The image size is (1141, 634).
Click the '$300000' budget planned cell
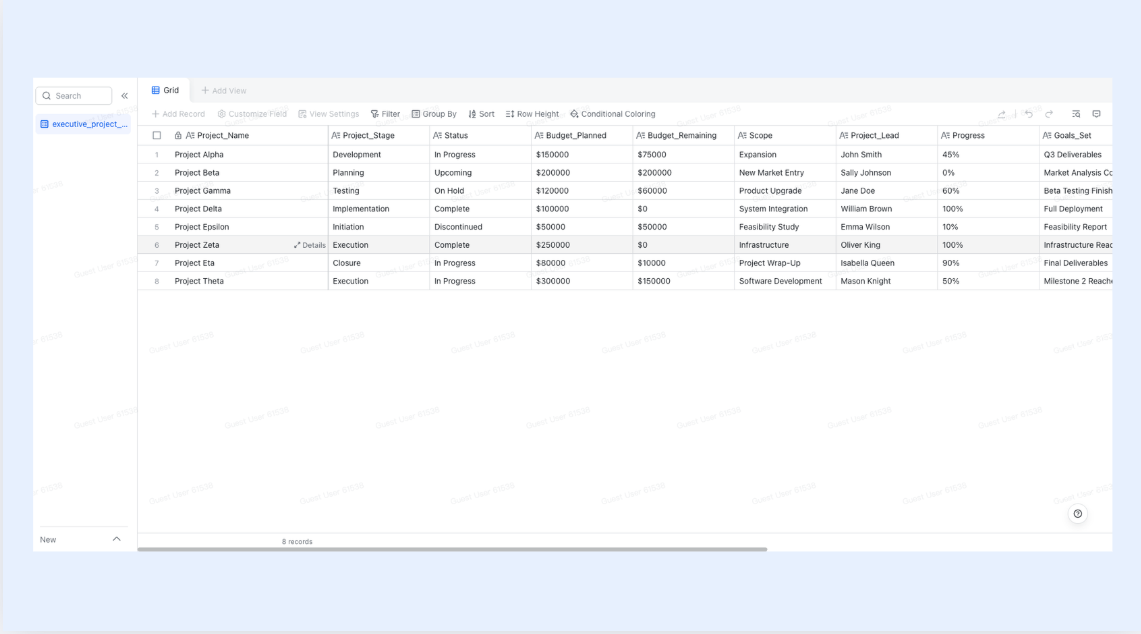click(x=582, y=281)
